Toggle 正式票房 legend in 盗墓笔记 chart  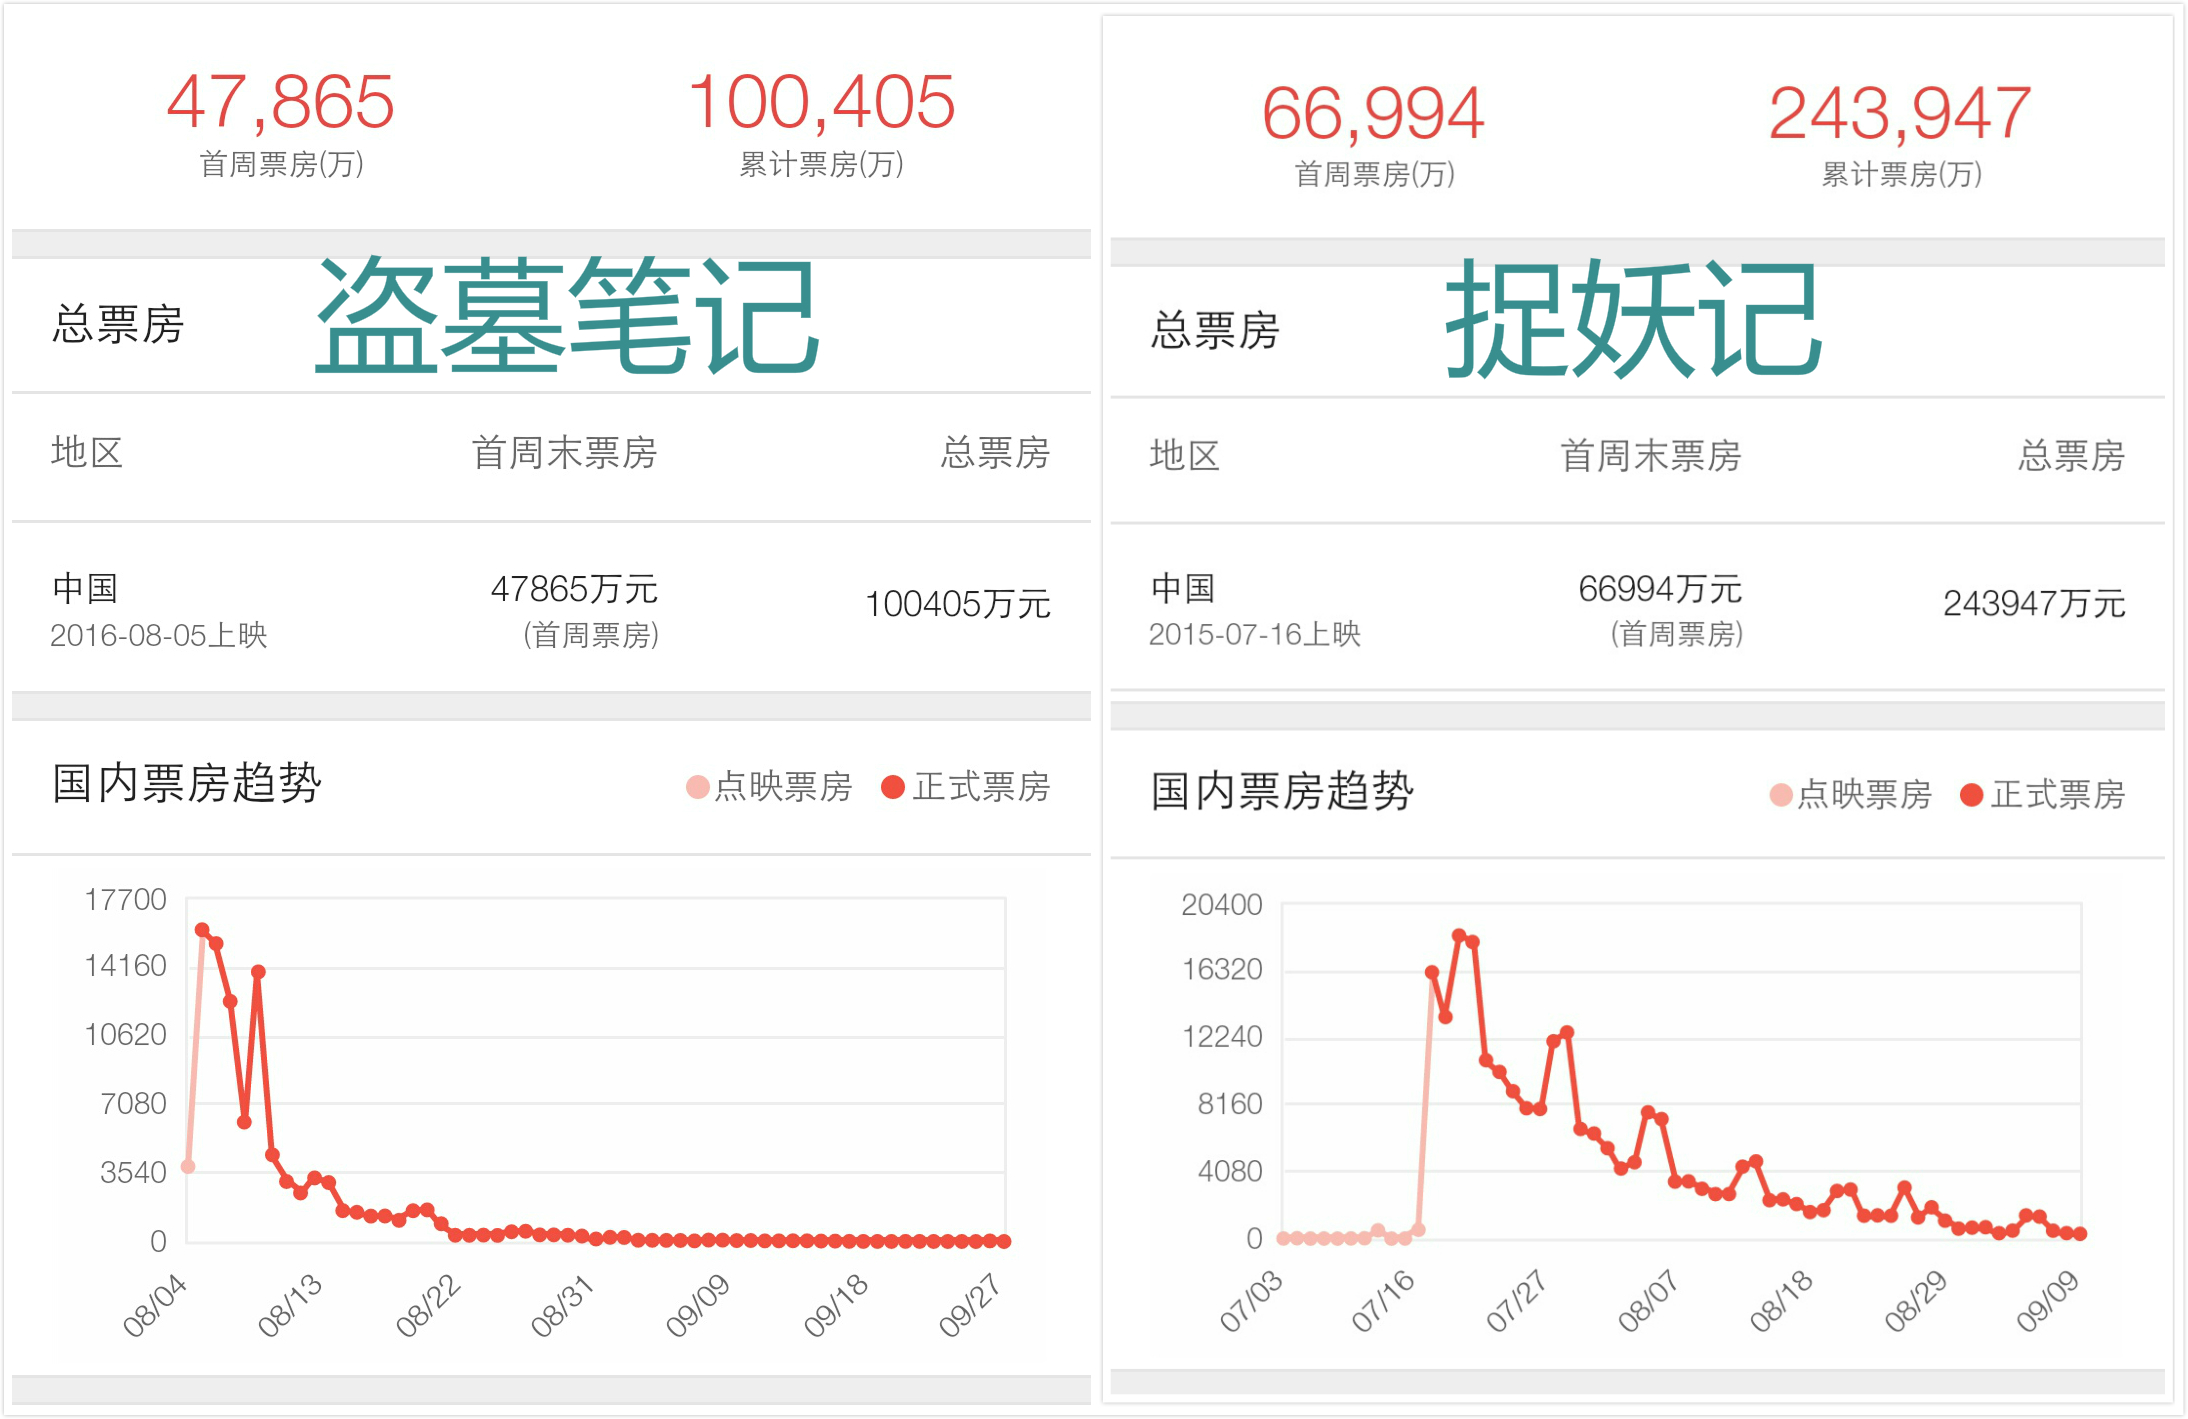point(965,787)
